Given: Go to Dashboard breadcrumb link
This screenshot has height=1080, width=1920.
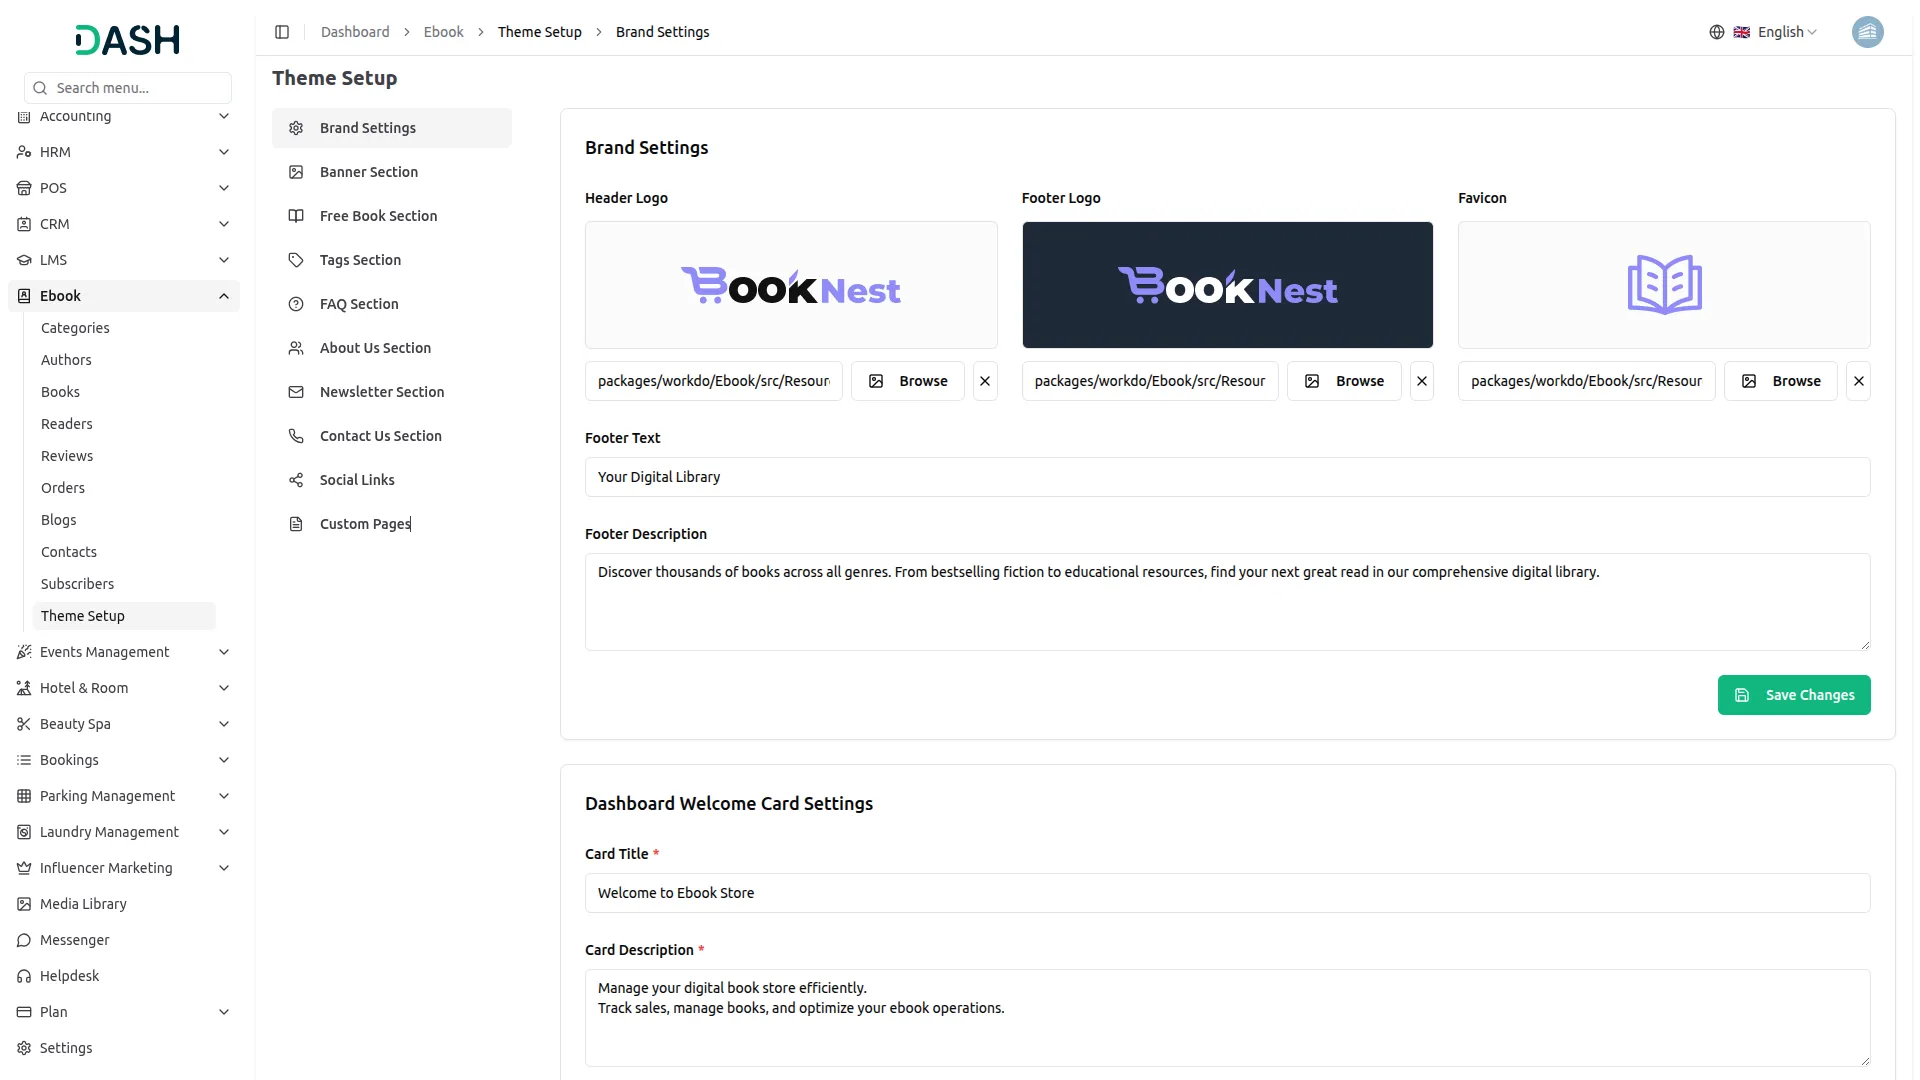Looking at the screenshot, I should click(355, 32).
